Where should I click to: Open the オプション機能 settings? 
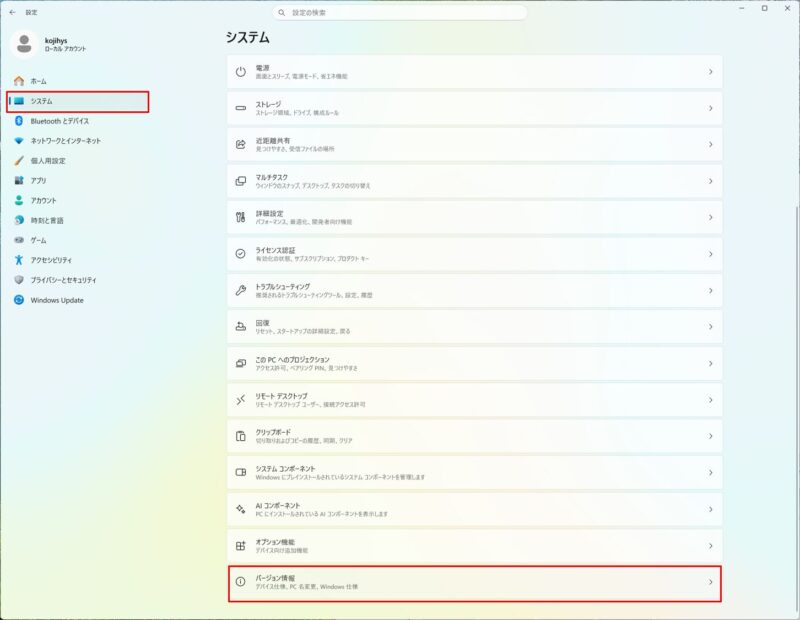click(x=474, y=546)
